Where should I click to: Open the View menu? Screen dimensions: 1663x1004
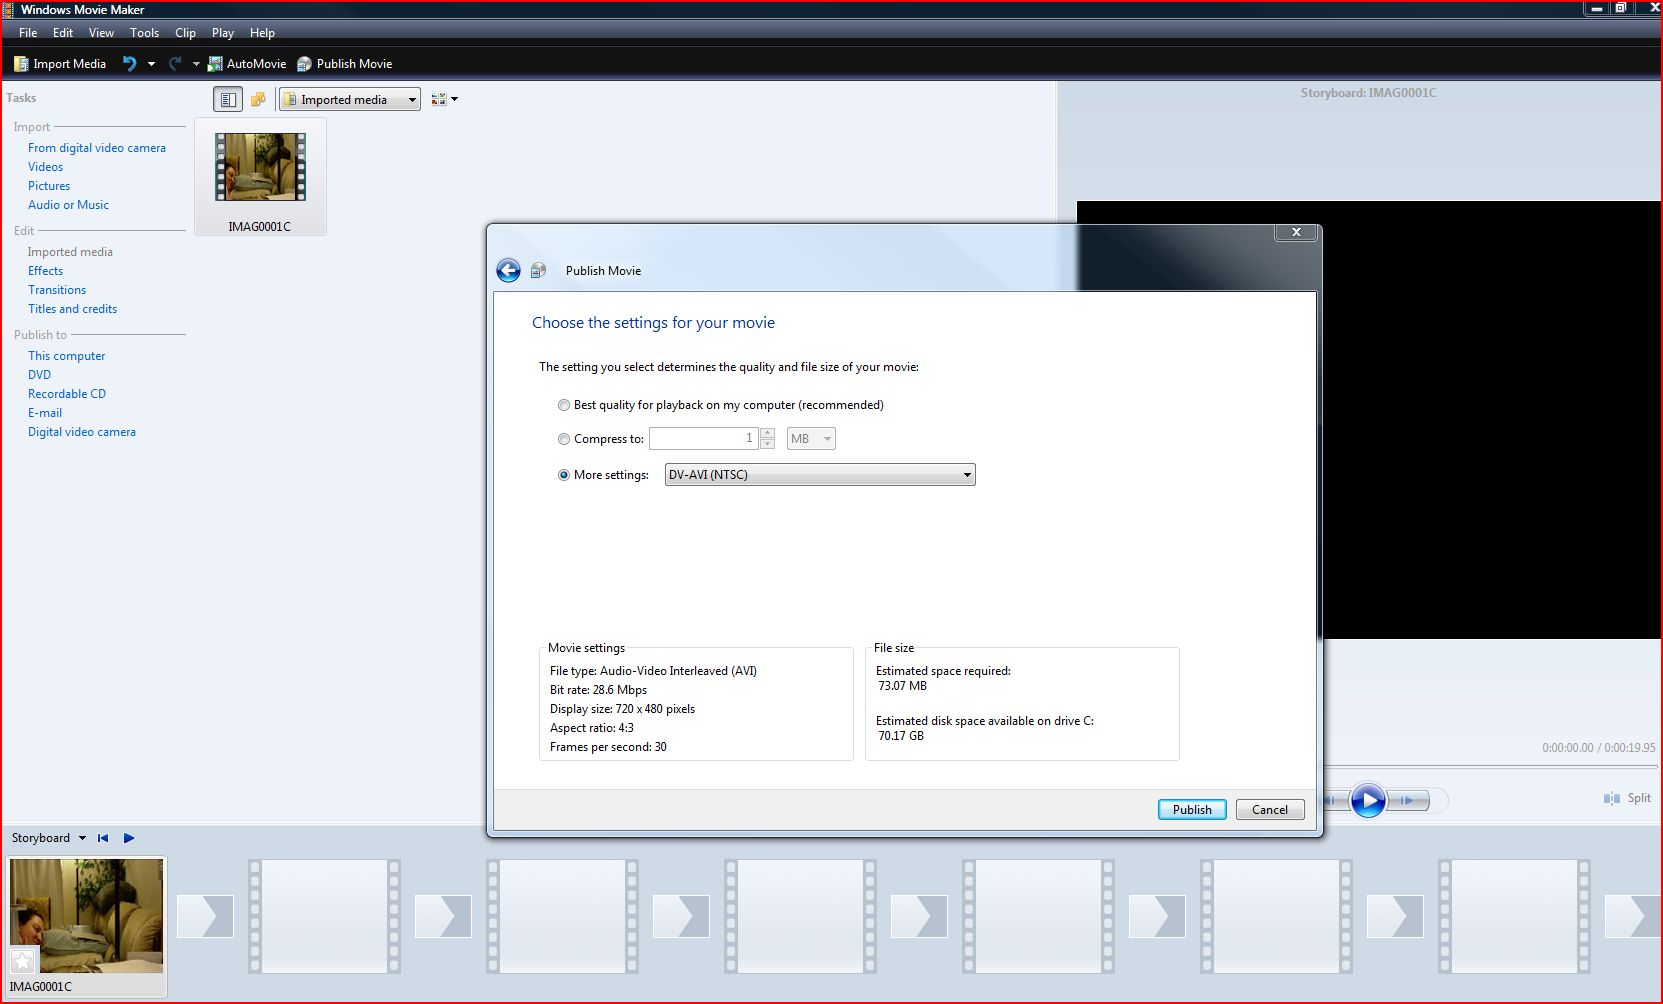point(101,33)
